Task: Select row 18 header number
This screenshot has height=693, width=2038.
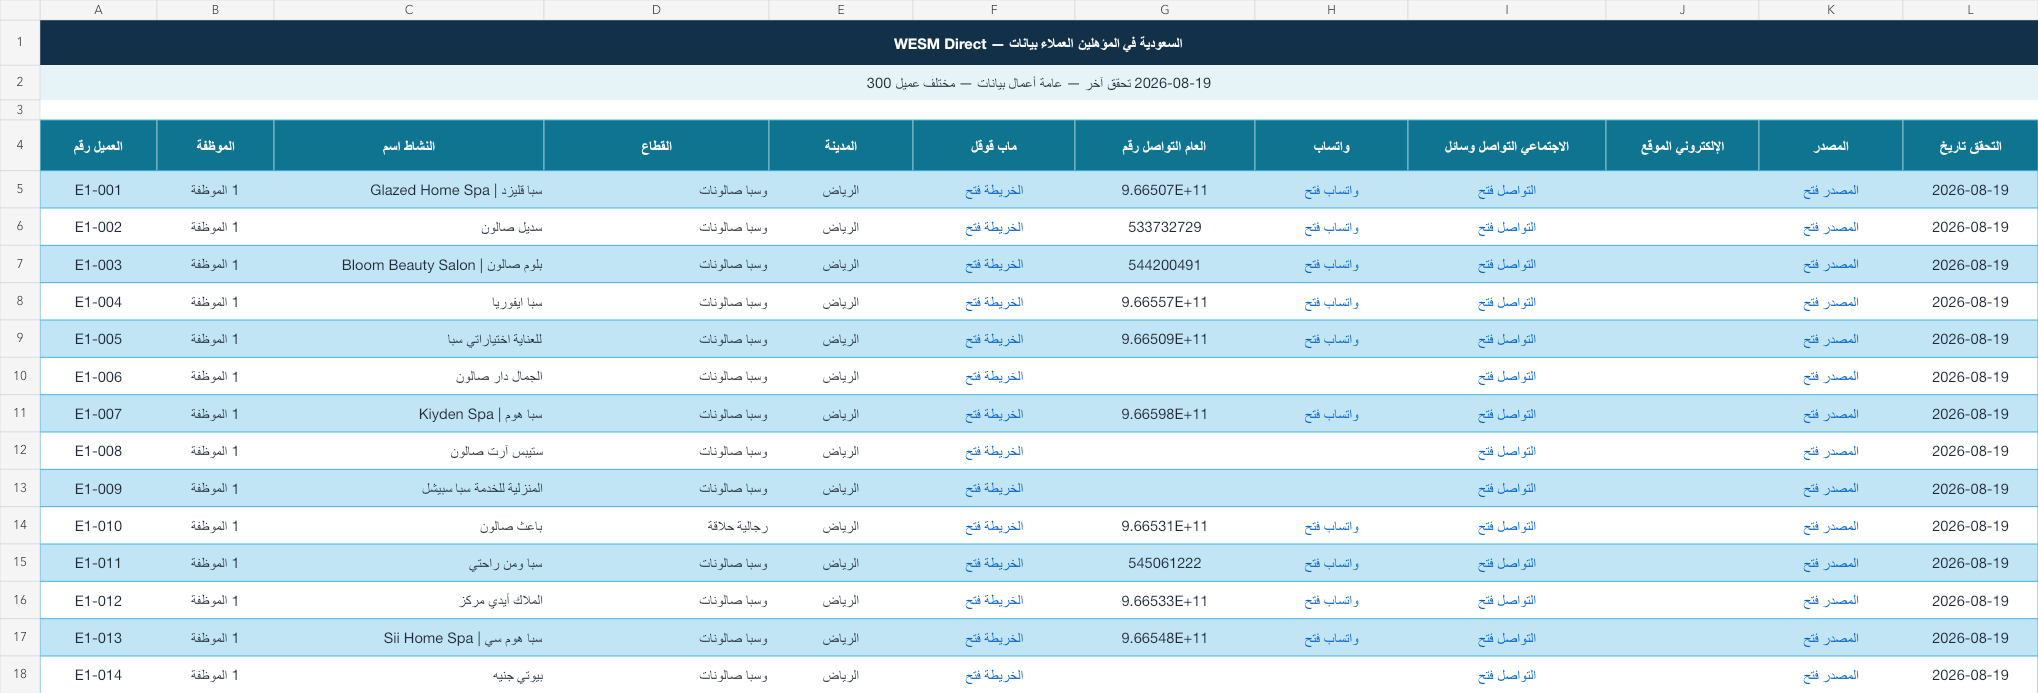Action: (20, 674)
